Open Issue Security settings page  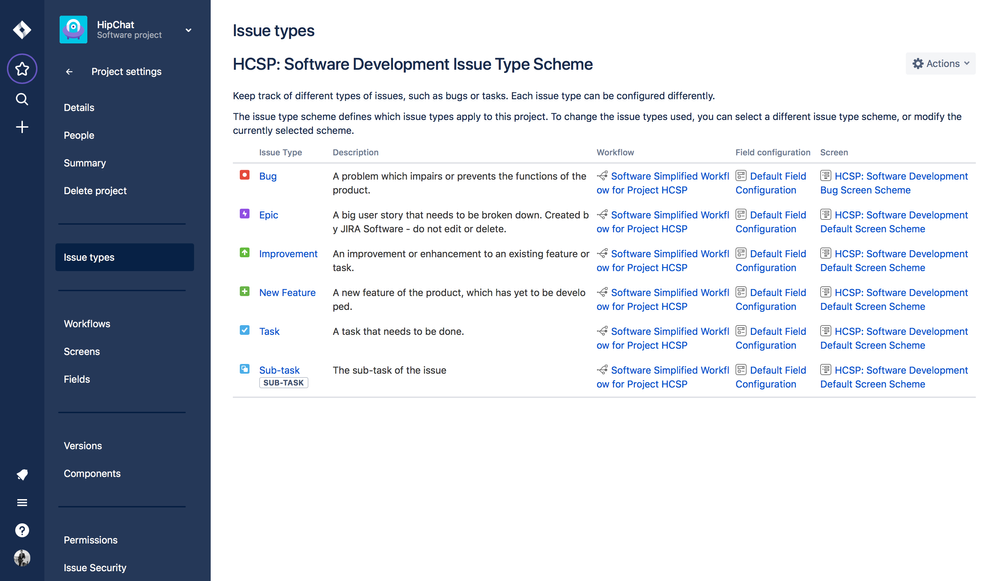click(95, 568)
